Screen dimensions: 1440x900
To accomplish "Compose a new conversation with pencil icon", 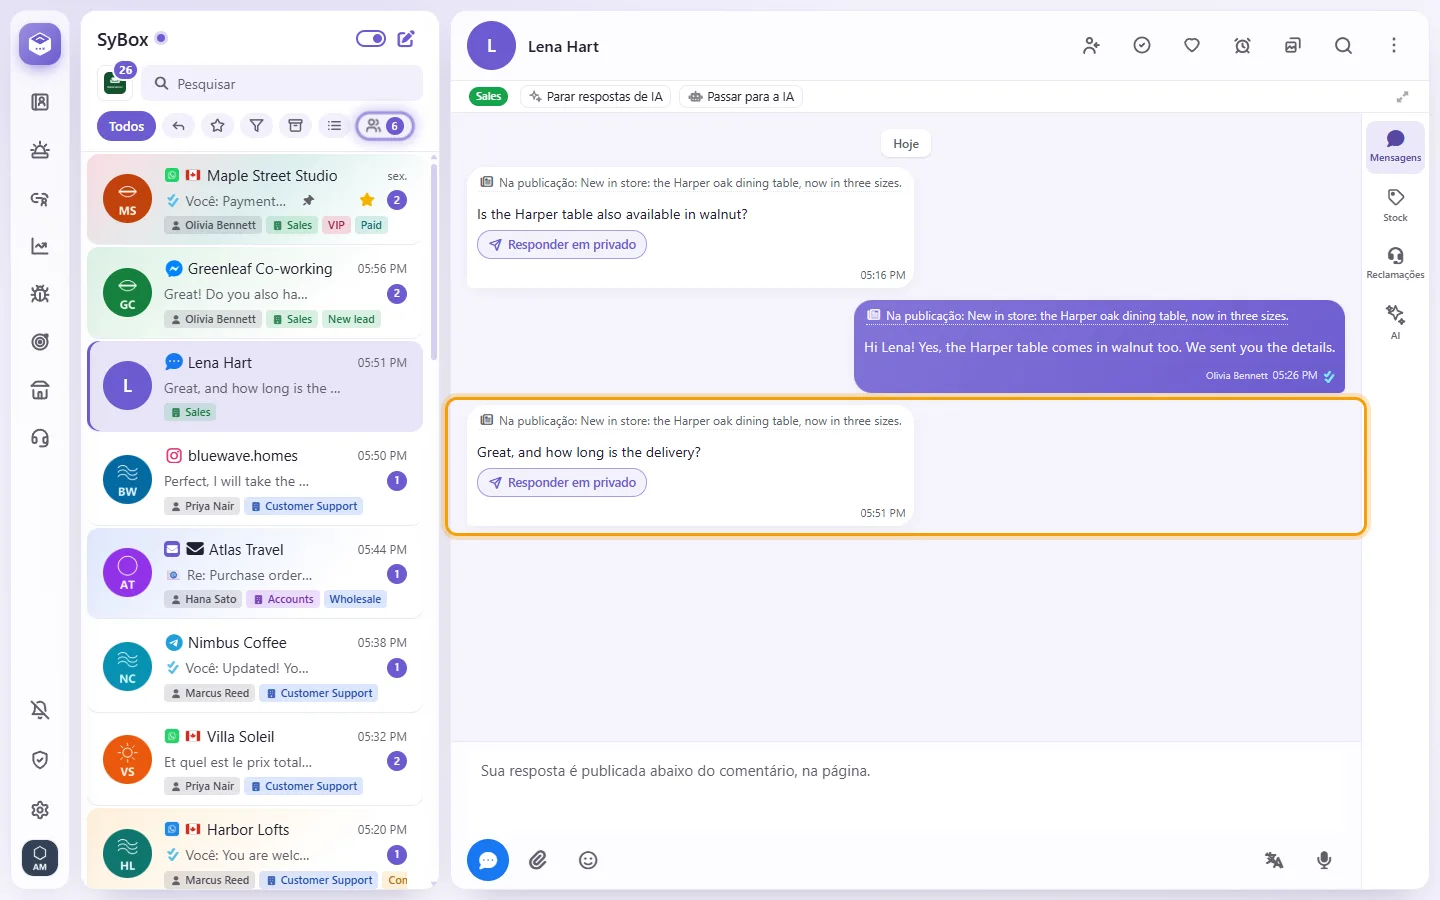I will [x=406, y=39].
